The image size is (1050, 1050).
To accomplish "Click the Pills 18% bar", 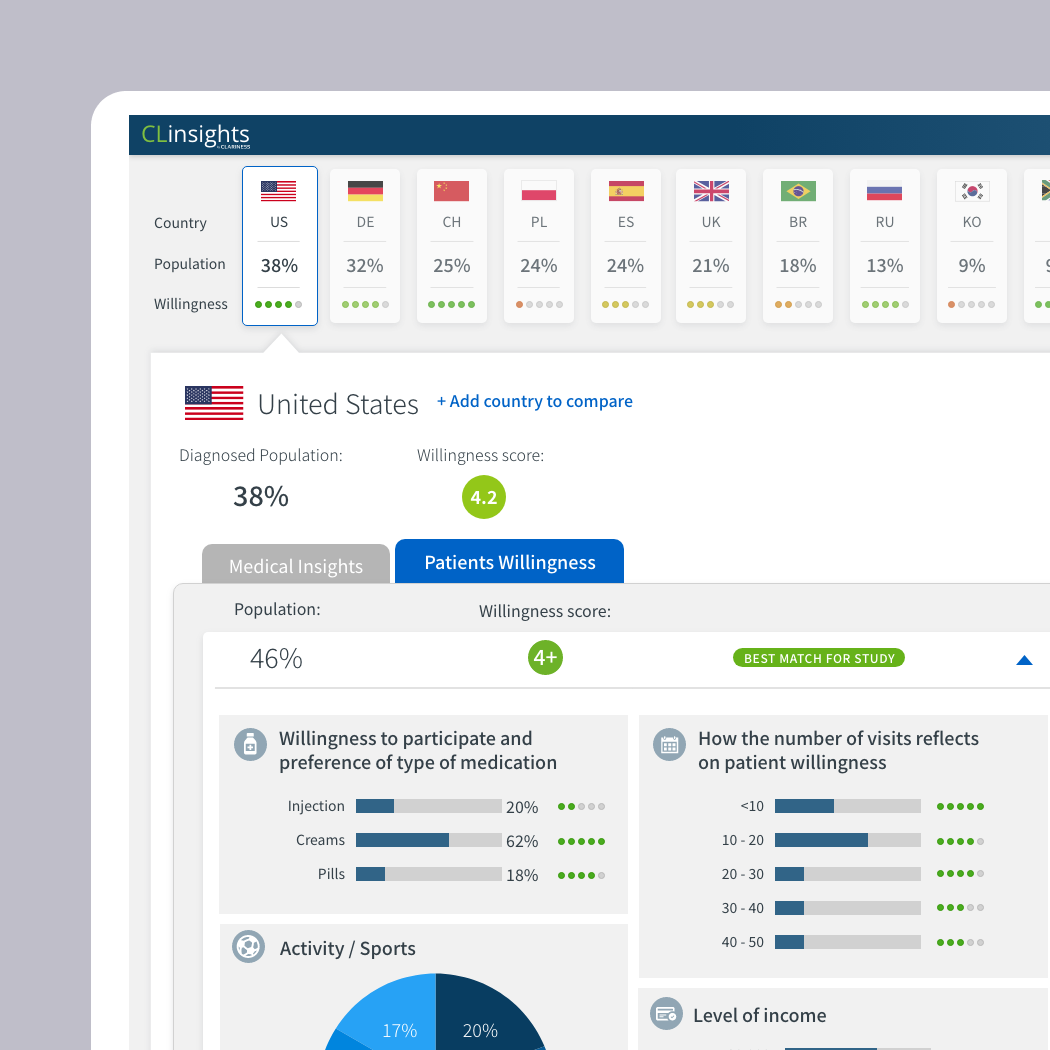I will (429, 874).
